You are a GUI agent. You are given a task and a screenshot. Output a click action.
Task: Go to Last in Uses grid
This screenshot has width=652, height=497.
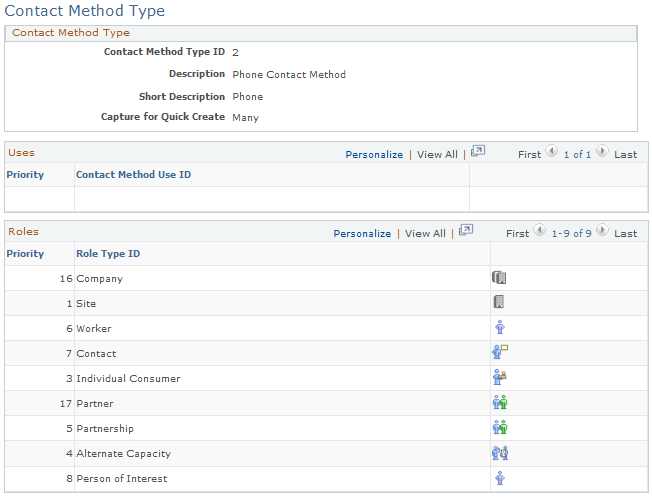pyautogui.click(x=625, y=155)
